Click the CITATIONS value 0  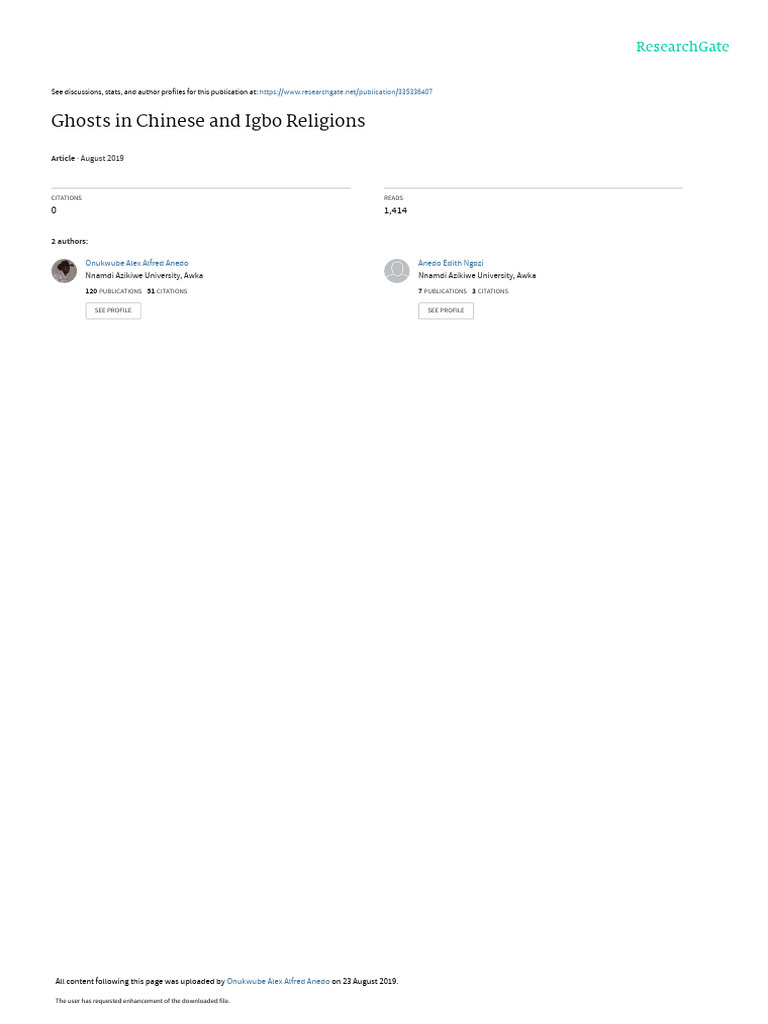[54, 210]
